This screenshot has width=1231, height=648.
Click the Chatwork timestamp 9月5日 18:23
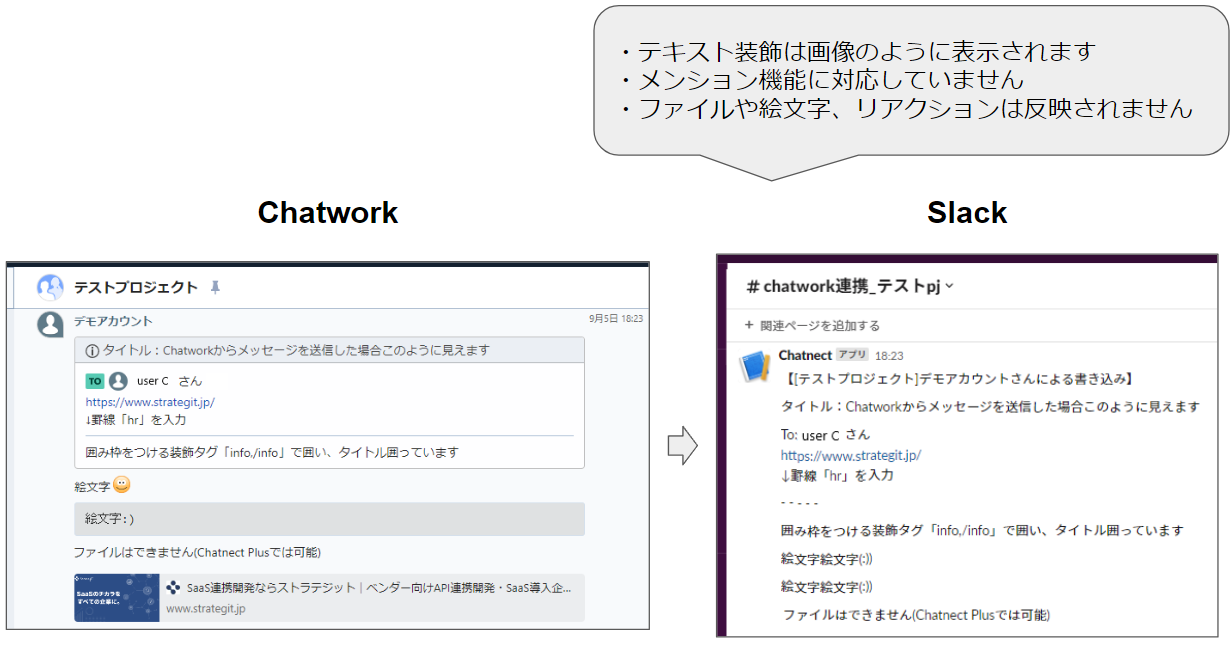616,318
